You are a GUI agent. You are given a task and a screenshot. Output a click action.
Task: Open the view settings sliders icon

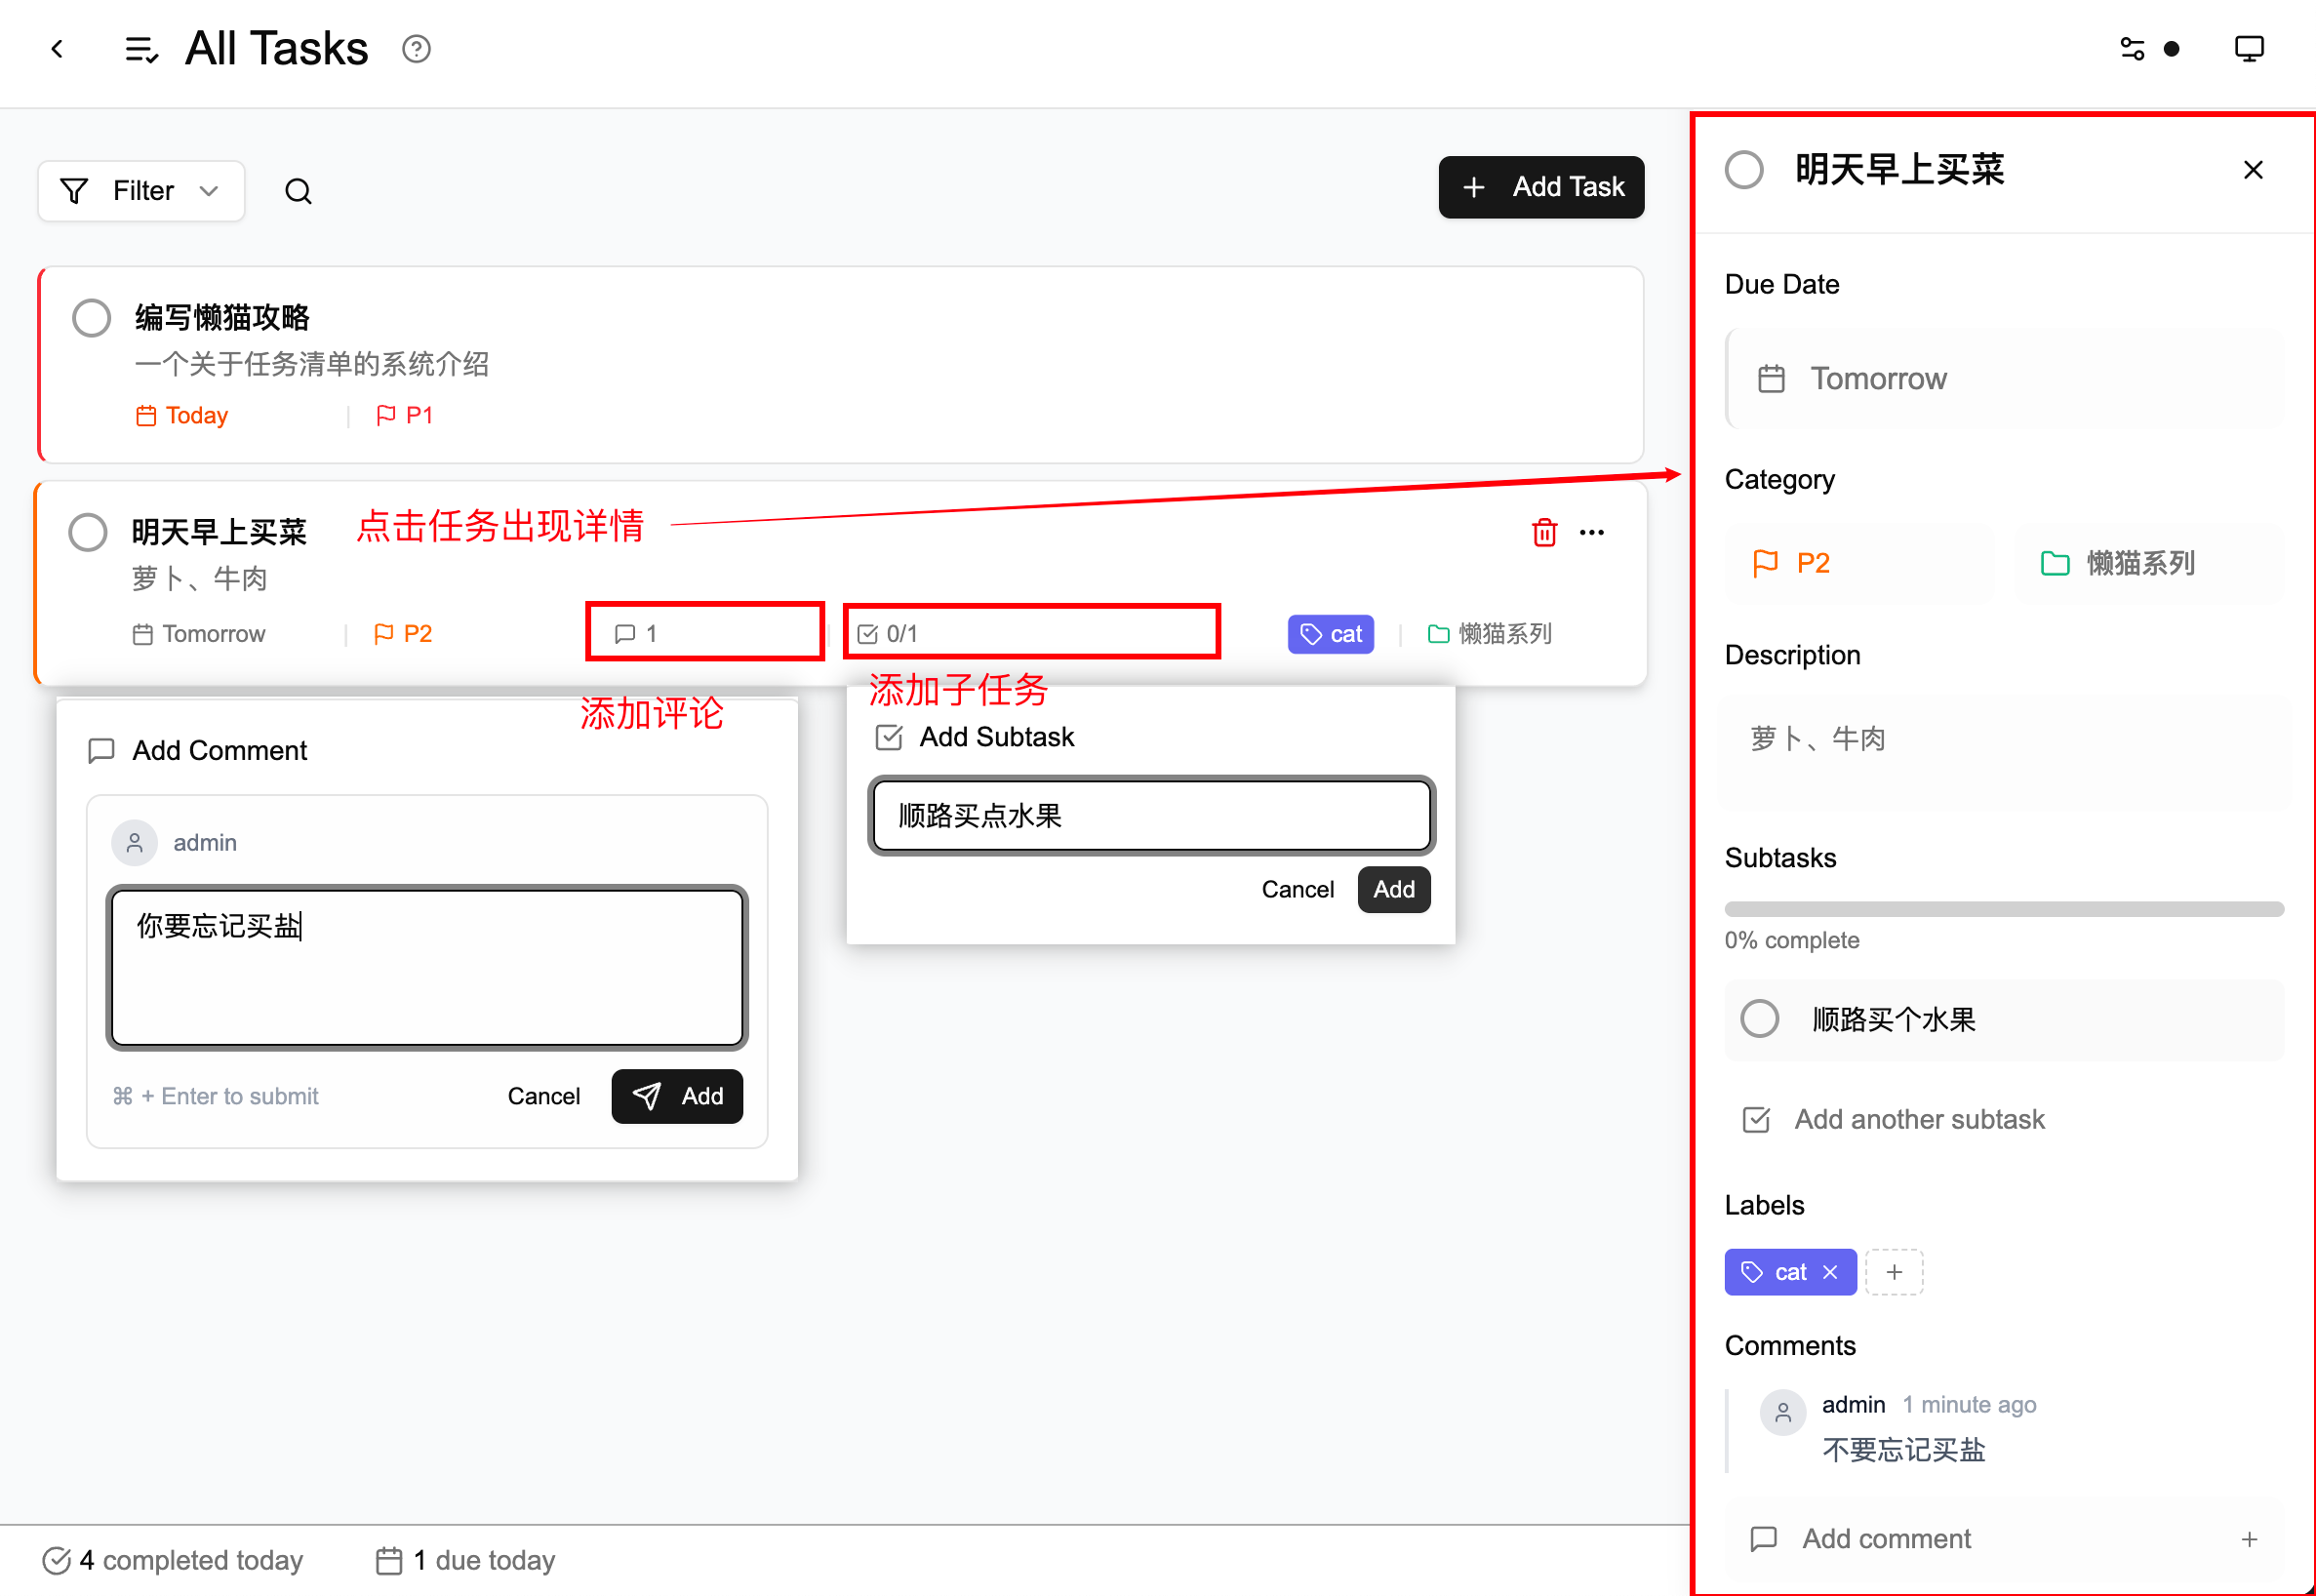click(x=2132, y=49)
